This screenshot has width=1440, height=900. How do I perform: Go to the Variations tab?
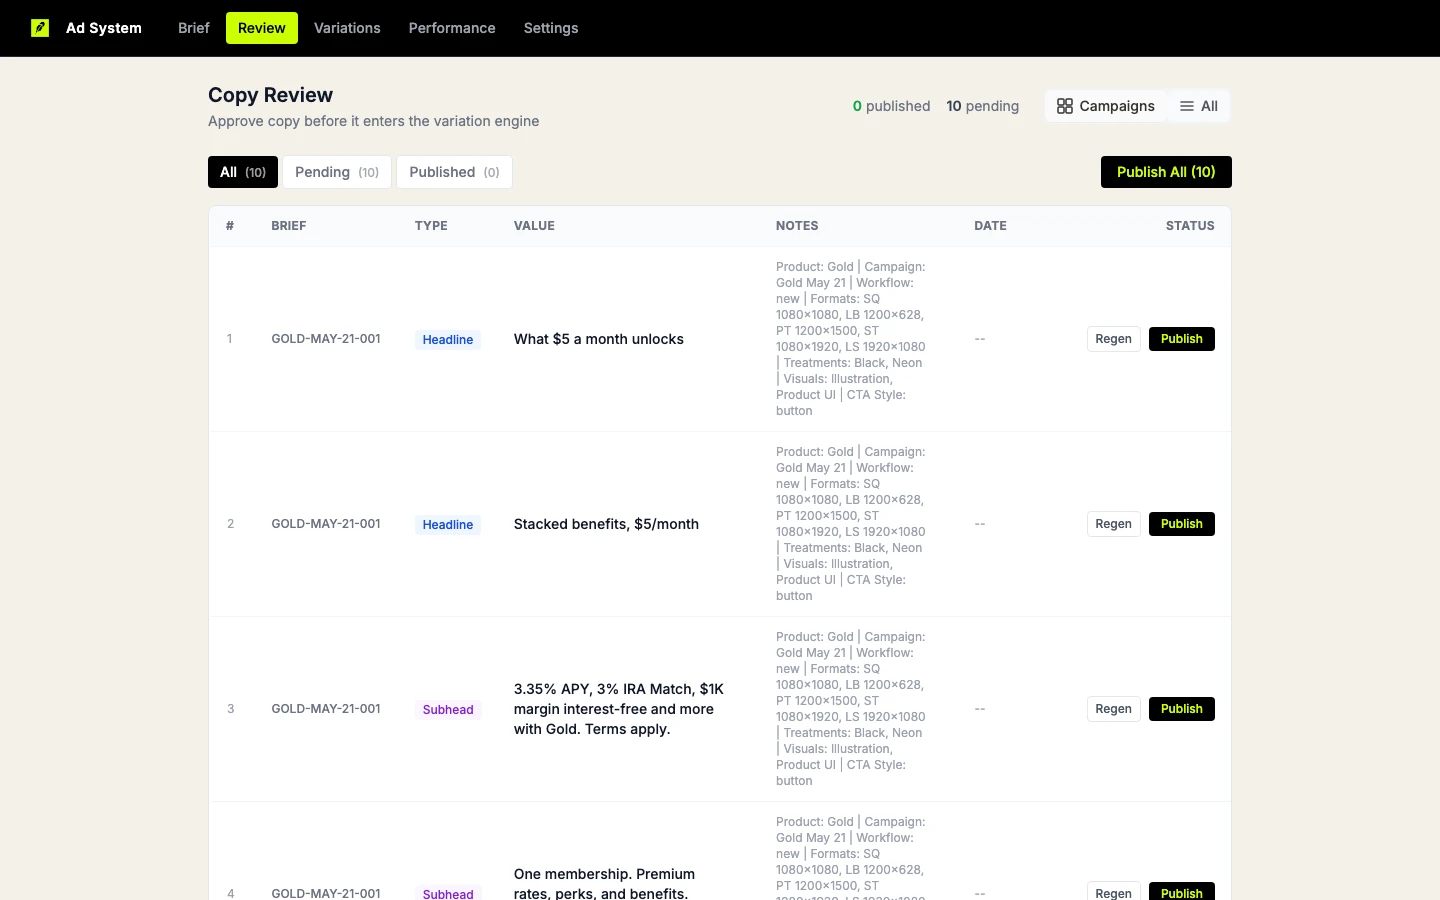(x=347, y=28)
